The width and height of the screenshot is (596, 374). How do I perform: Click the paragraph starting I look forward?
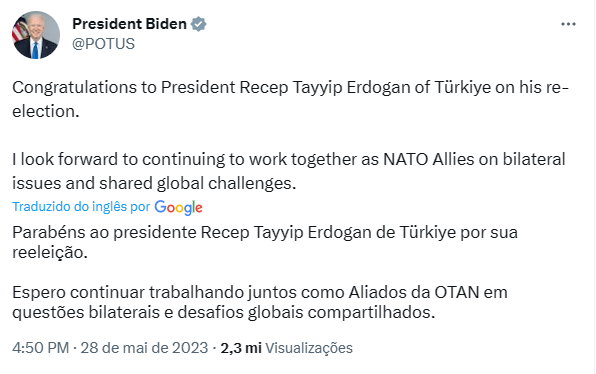tap(289, 171)
